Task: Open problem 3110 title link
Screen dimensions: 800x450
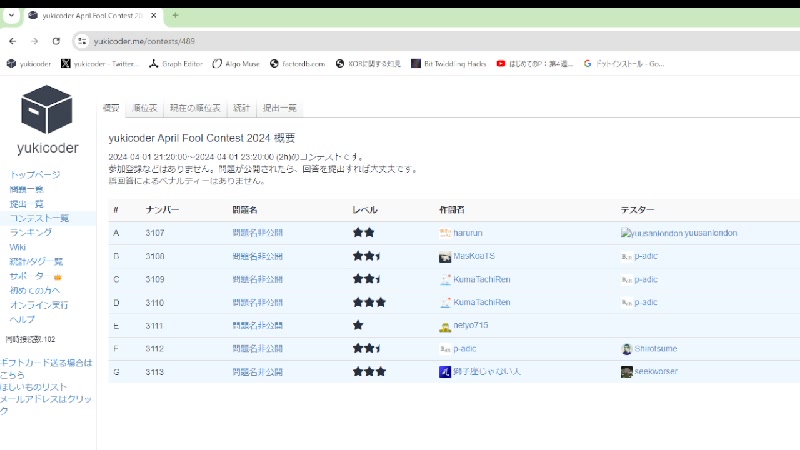Action: click(x=258, y=303)
